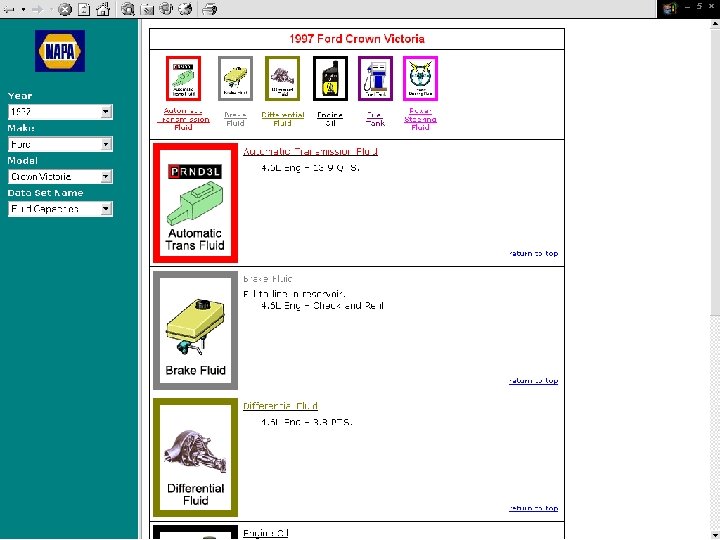Click the vertical scrollbar thumb
The width and height of the screenshot is (720, 540).
[x=715, y=173]
